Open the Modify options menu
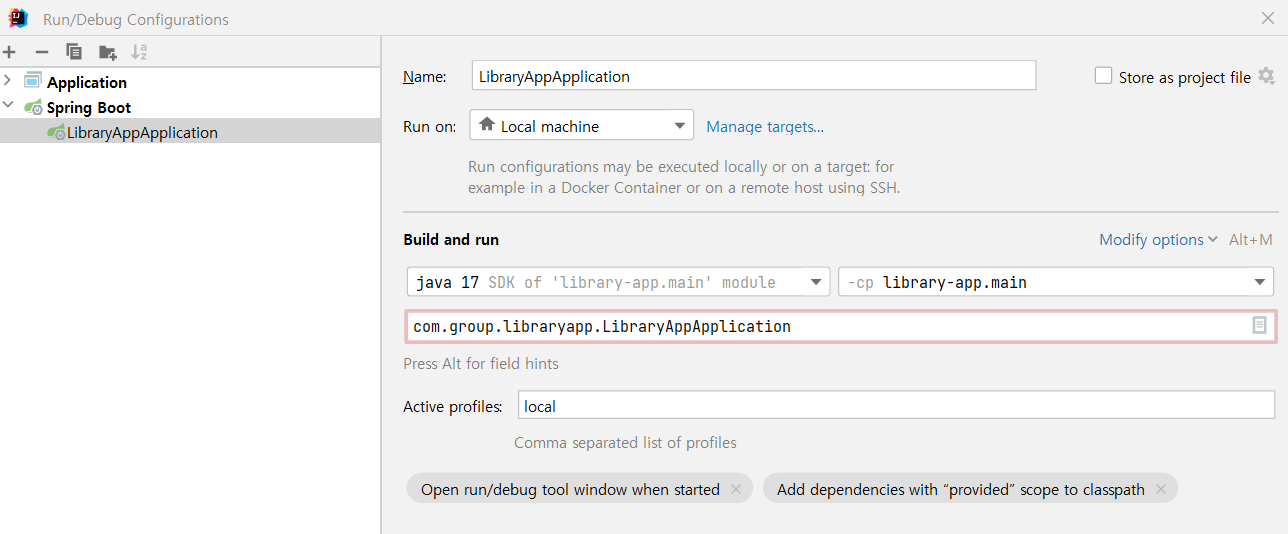This screenshot has width=1288, height=534. [1158, 239]
